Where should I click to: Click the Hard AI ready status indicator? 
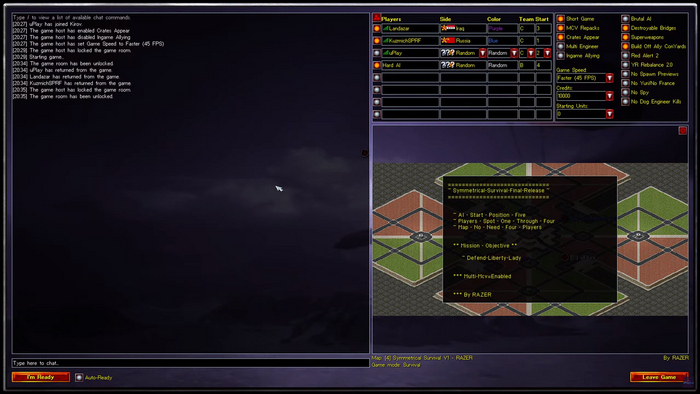377,65
